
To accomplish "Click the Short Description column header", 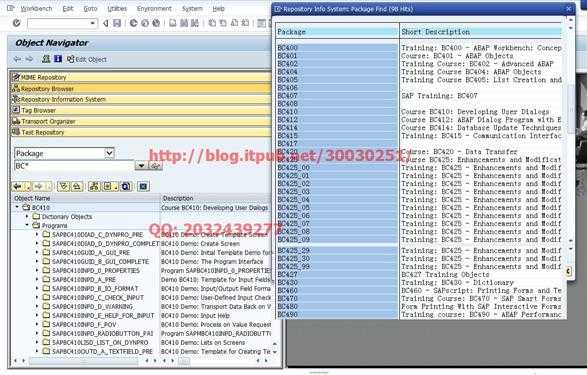I will click(481, 32).
